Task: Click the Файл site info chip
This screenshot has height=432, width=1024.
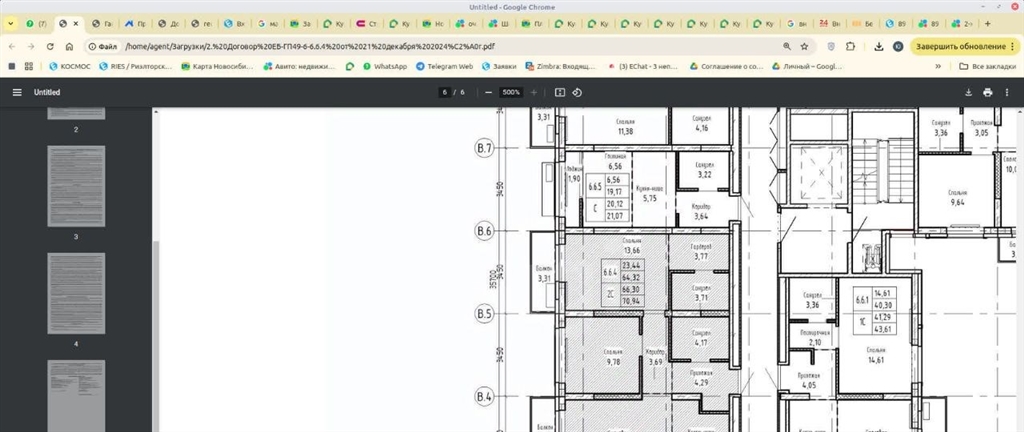Action: 103,46
